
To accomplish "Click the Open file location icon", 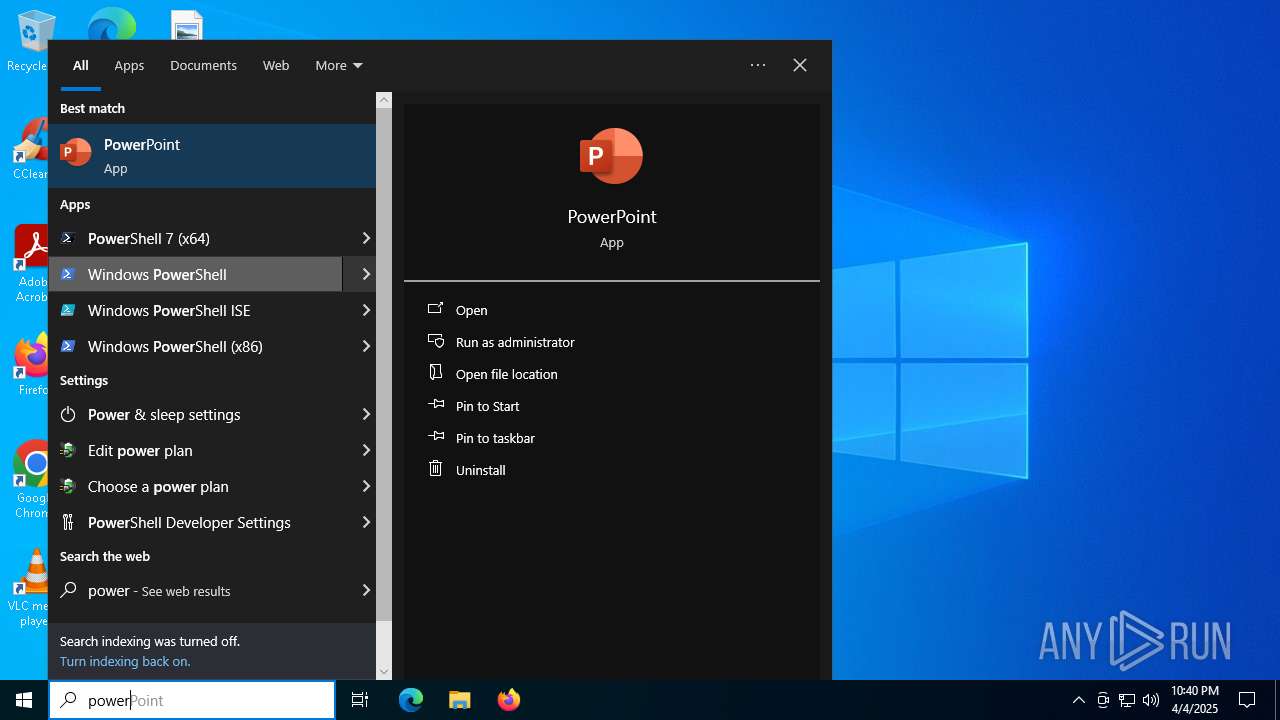I will point(435,373).
